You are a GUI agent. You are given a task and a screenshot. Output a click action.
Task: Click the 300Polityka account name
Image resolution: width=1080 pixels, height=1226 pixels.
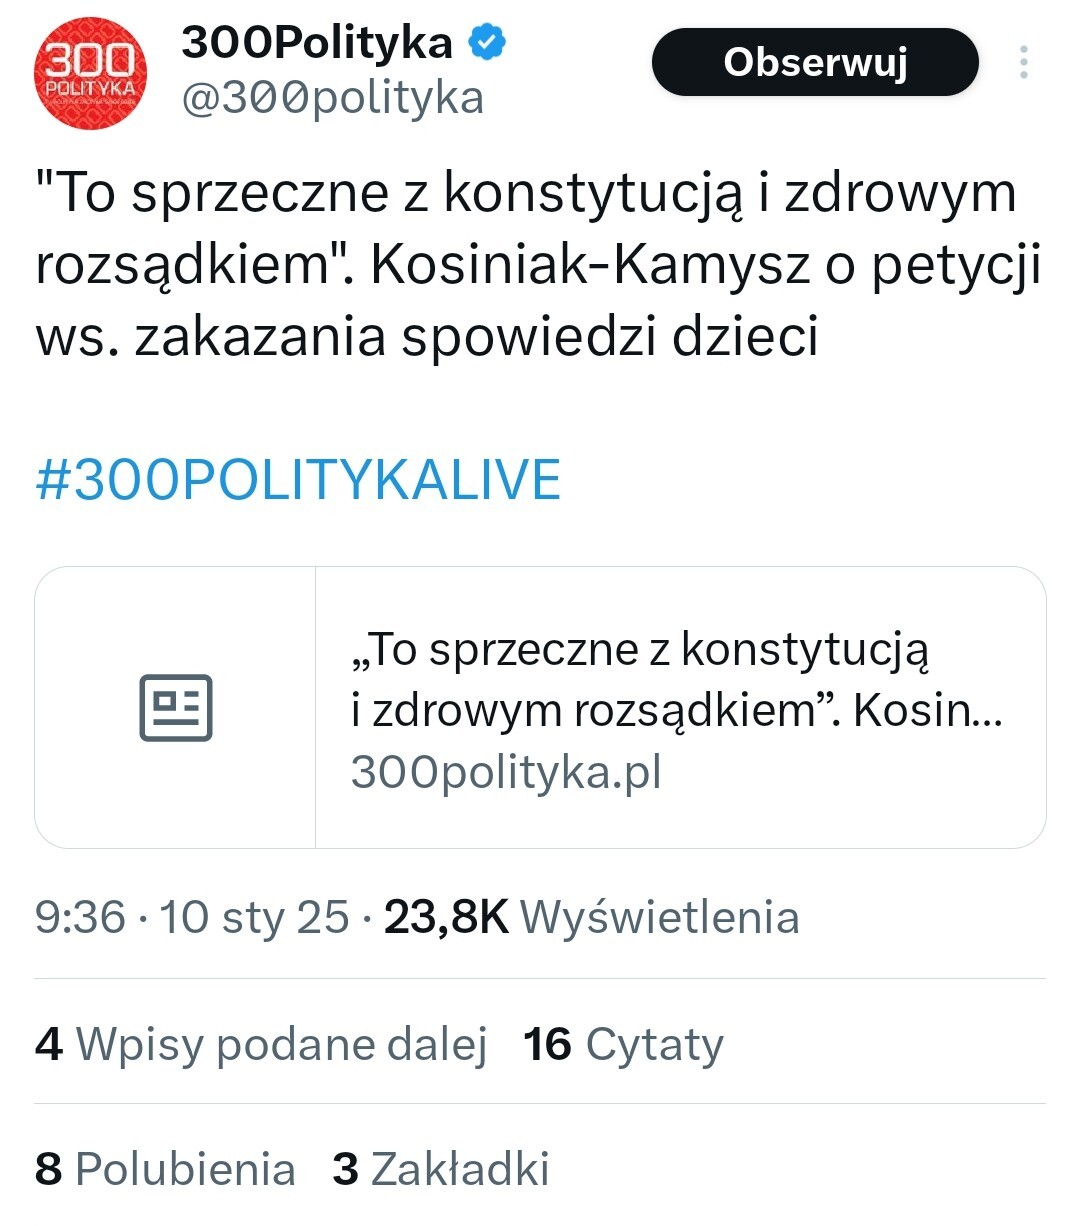tap(317, 43)
